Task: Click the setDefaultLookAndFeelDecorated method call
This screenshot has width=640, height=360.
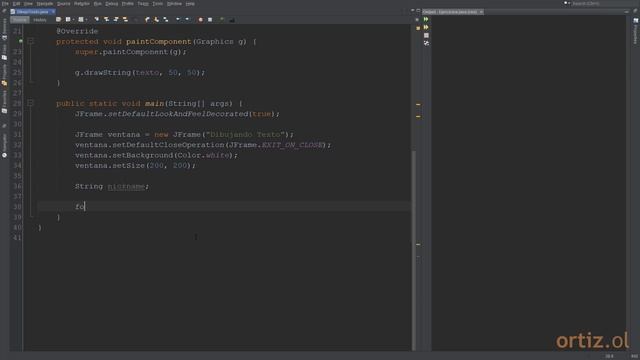Action: (178, 114)
